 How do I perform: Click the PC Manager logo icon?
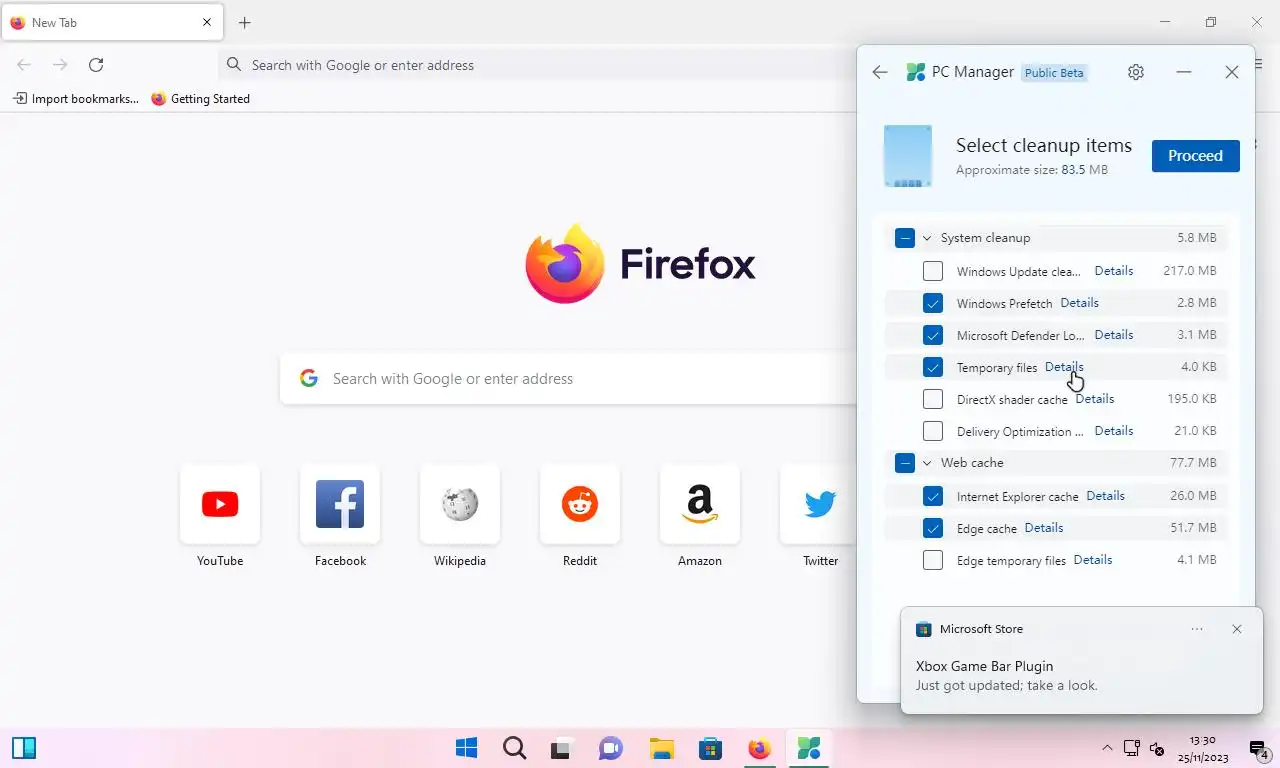click(x=915, y=72)
